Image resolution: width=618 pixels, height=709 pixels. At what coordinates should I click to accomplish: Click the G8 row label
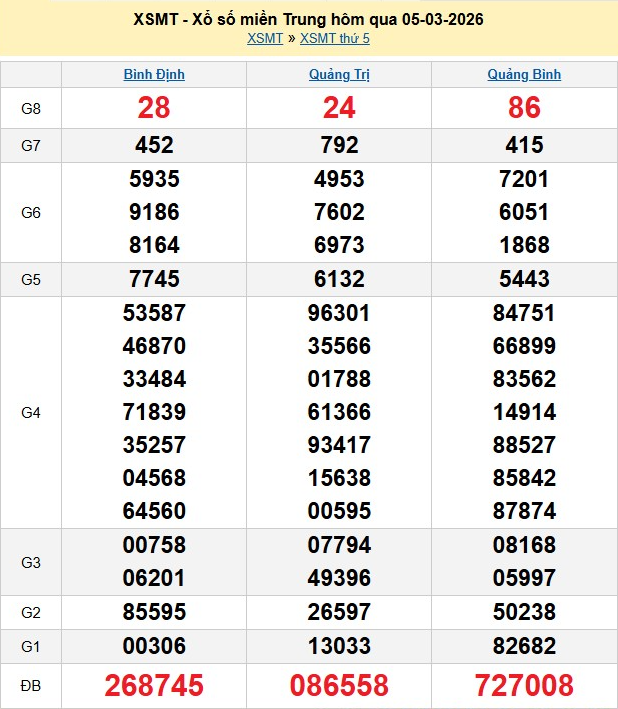[31, 108]
